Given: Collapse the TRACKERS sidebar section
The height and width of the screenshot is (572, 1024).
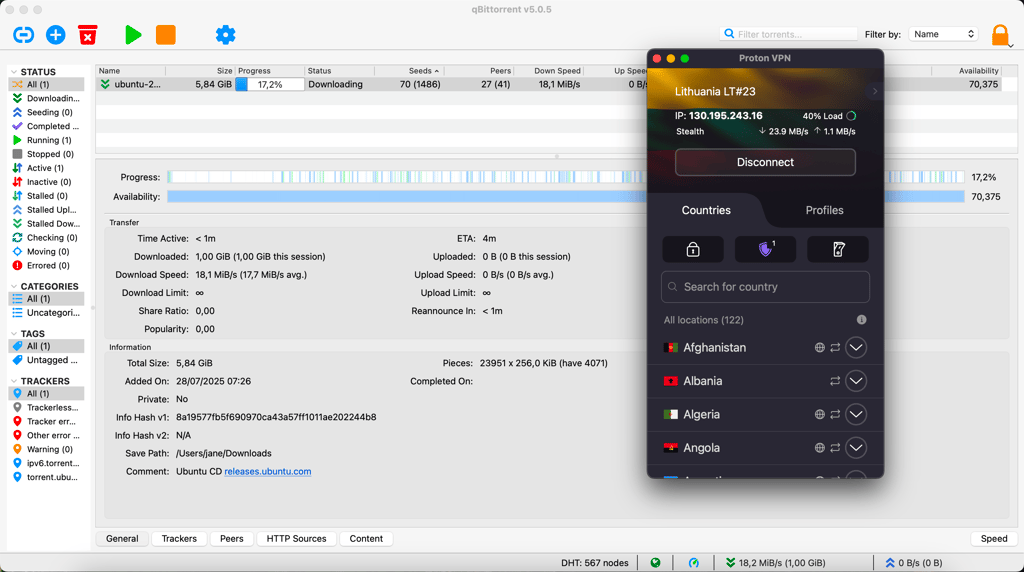Looking at the screenshot, I should [x=14, y=381].
